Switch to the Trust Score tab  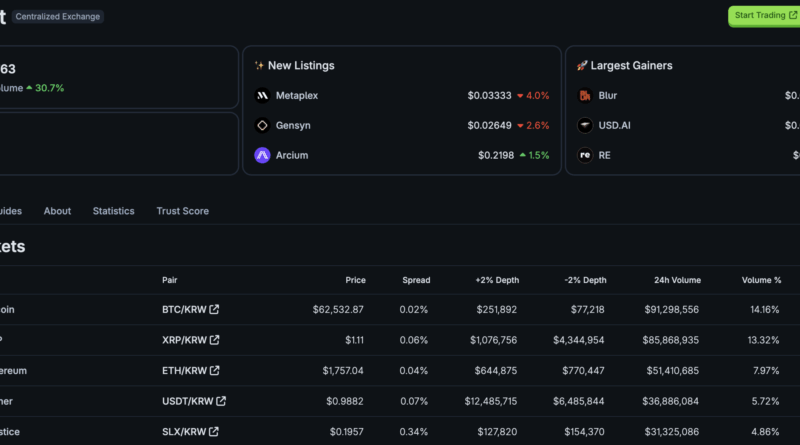183,211
